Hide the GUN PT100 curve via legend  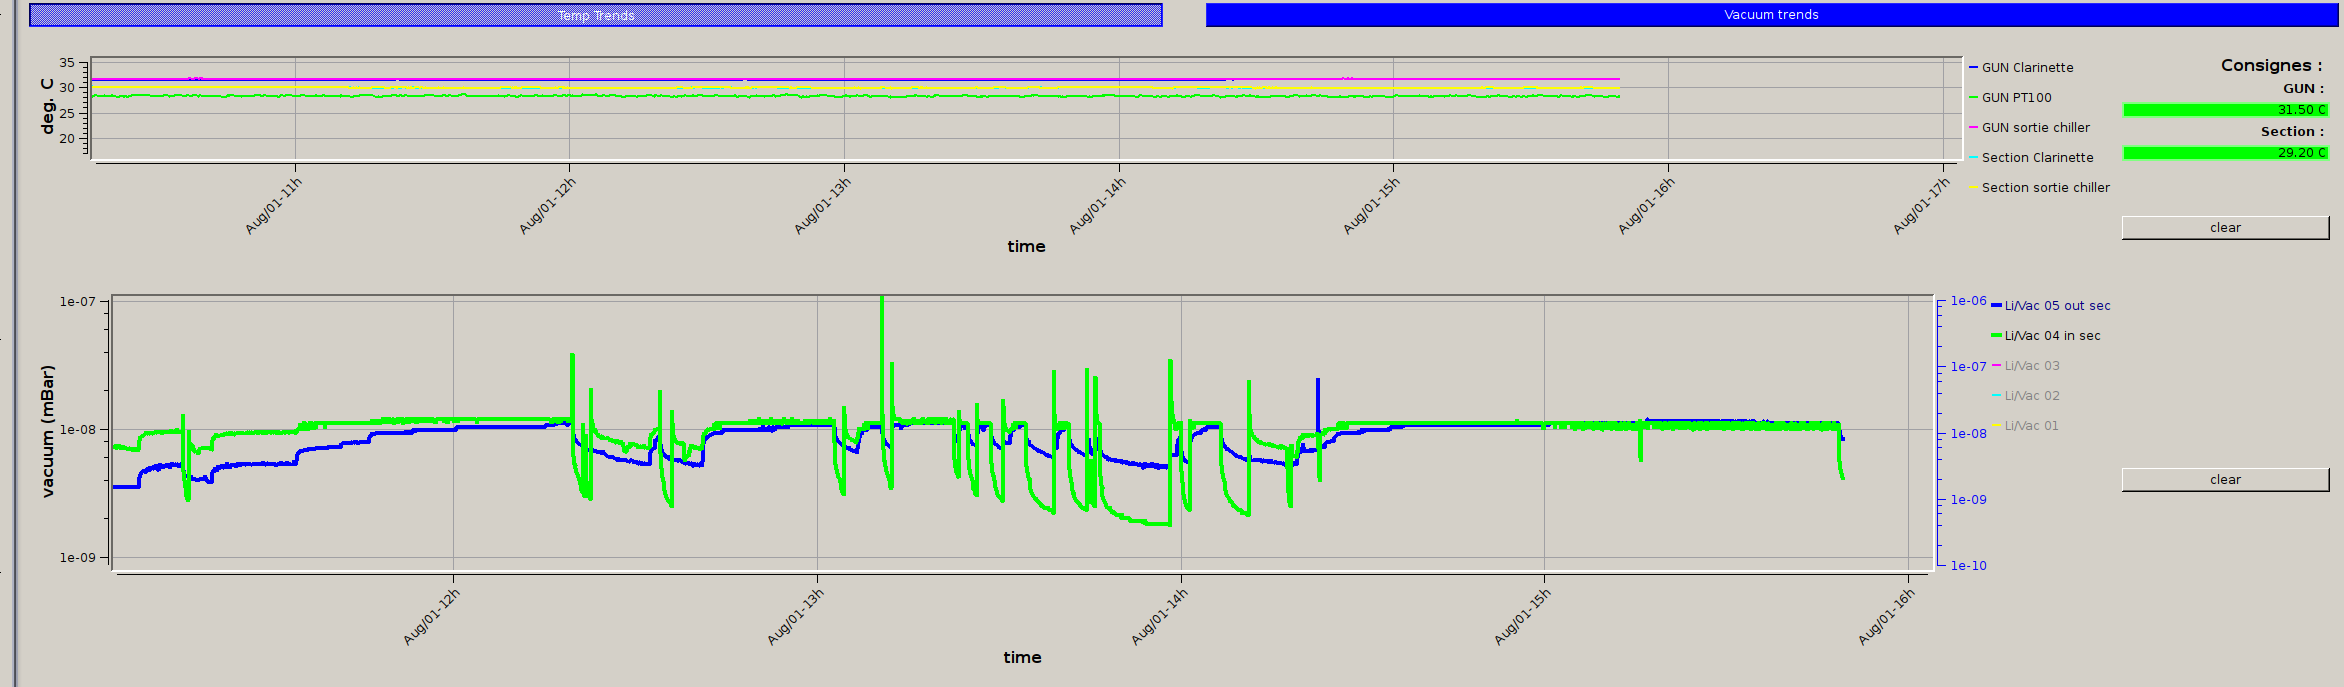pos(2015,98)
